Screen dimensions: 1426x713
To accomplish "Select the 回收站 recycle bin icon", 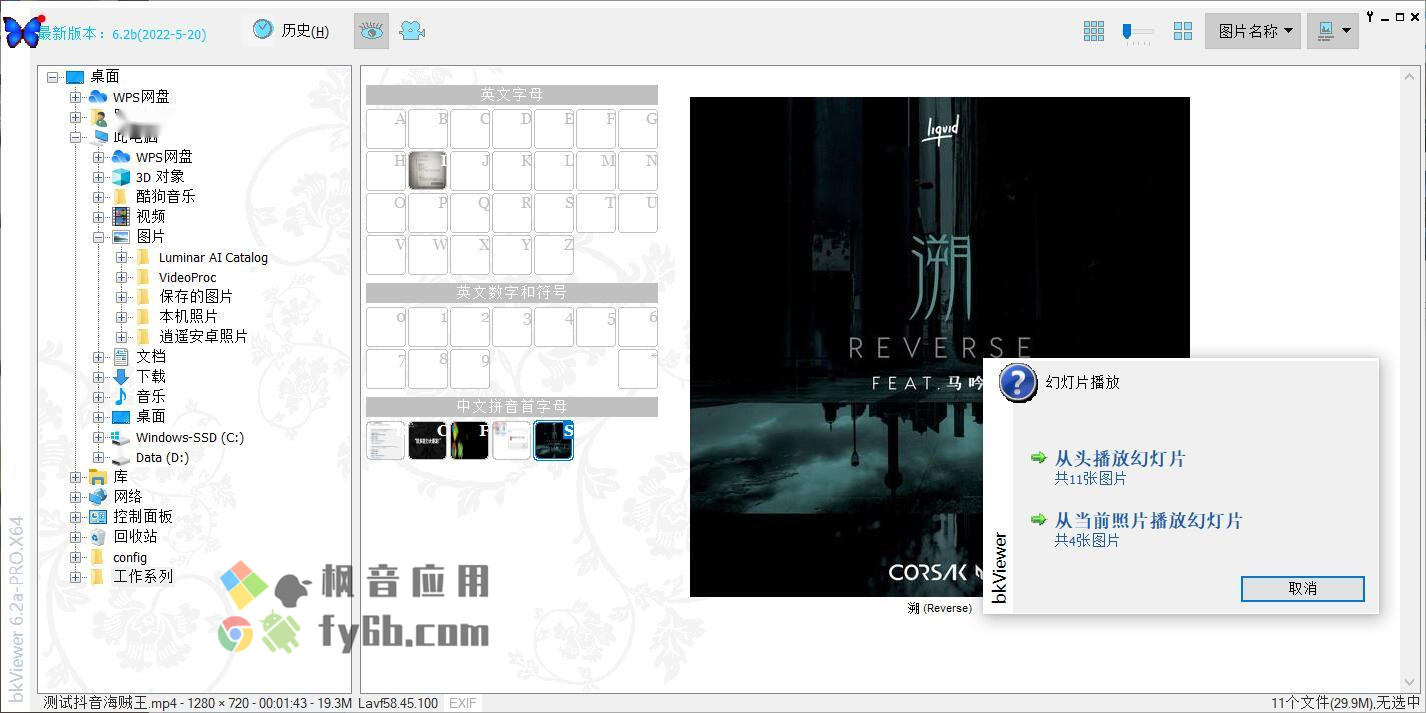I will pos(98,537).
